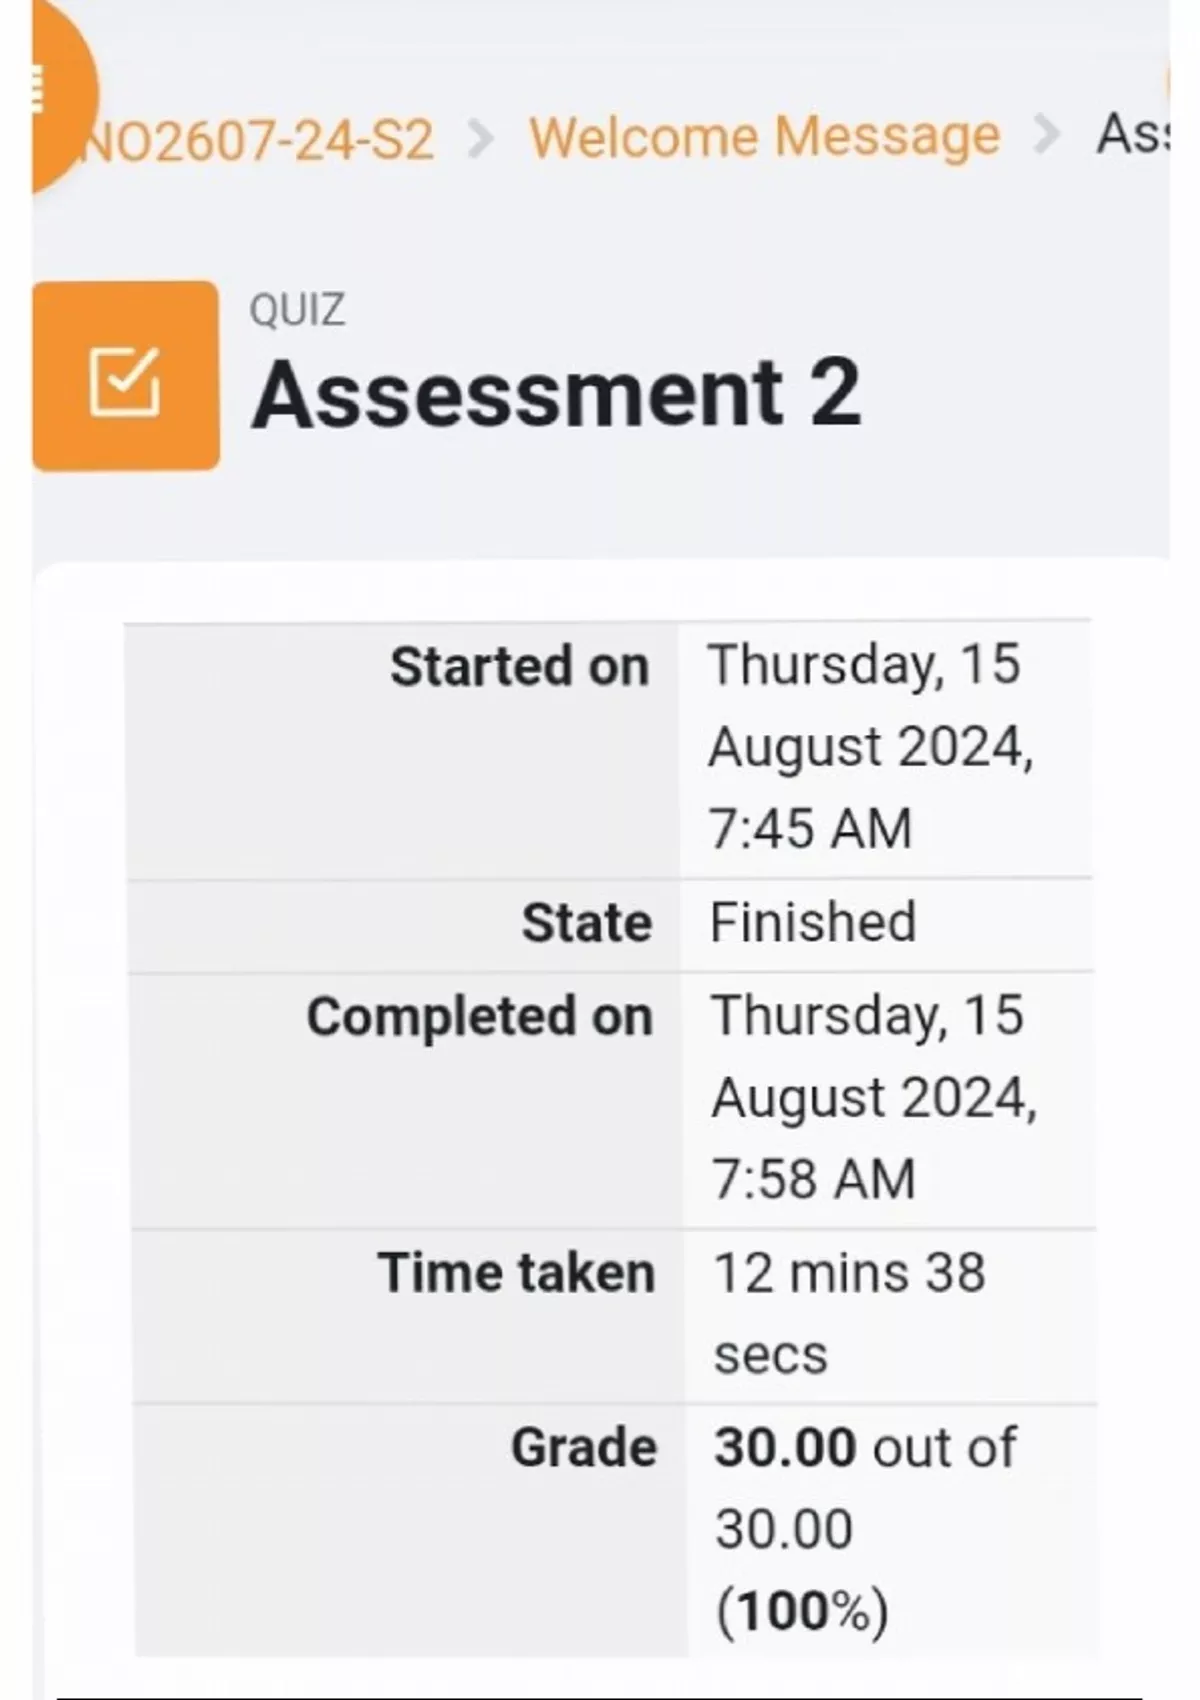Click the (100%) grade percentage

tap(802, 1611)
